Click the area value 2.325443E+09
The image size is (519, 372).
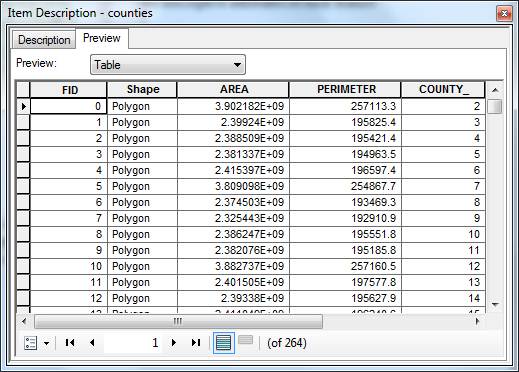[233, 218]
